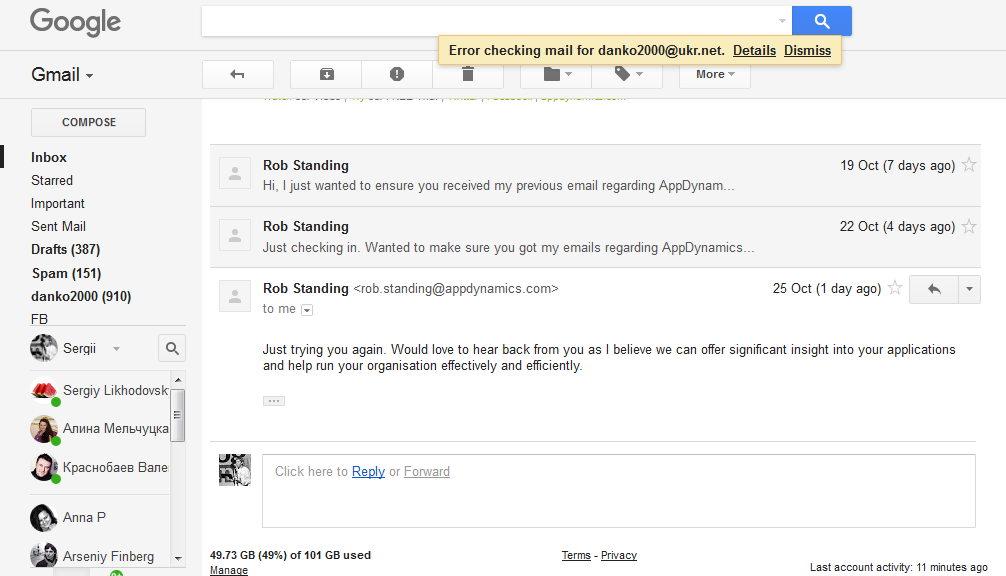The image size is (1006, 576).
Task: Show trimmed content ellipsis button
Action: pyautogui.click(x=273, y=401)
